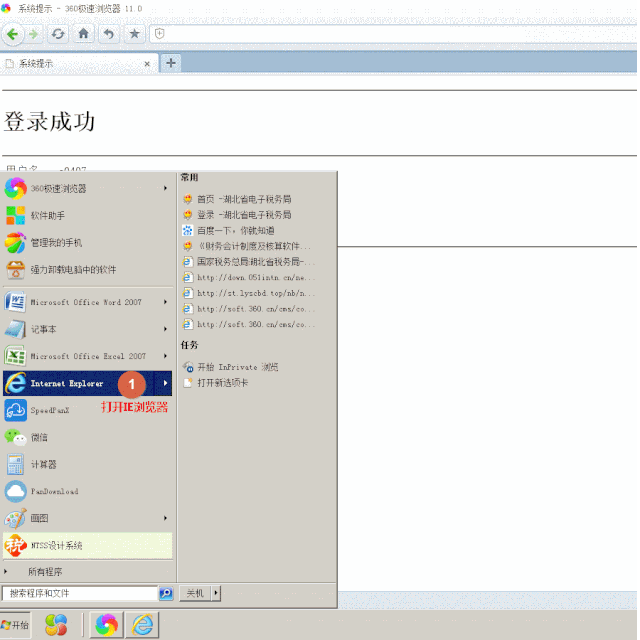Open the shutdown options arrow next to 关机
This screenshot has width=640, height=640.
click(216, 593)
